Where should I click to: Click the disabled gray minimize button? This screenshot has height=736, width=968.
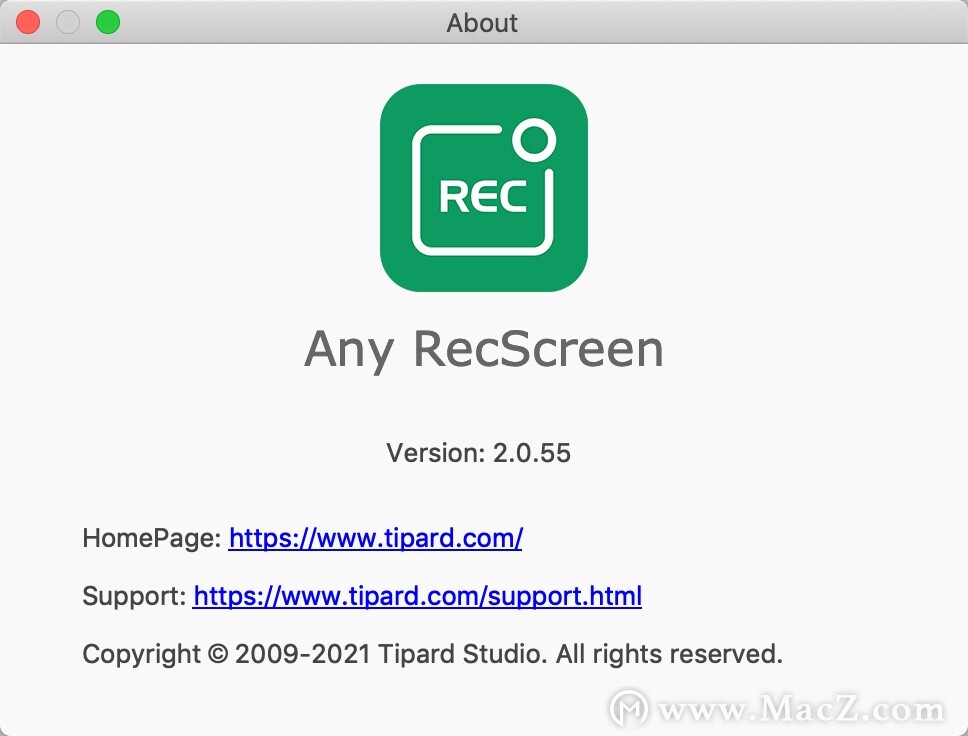68,22
